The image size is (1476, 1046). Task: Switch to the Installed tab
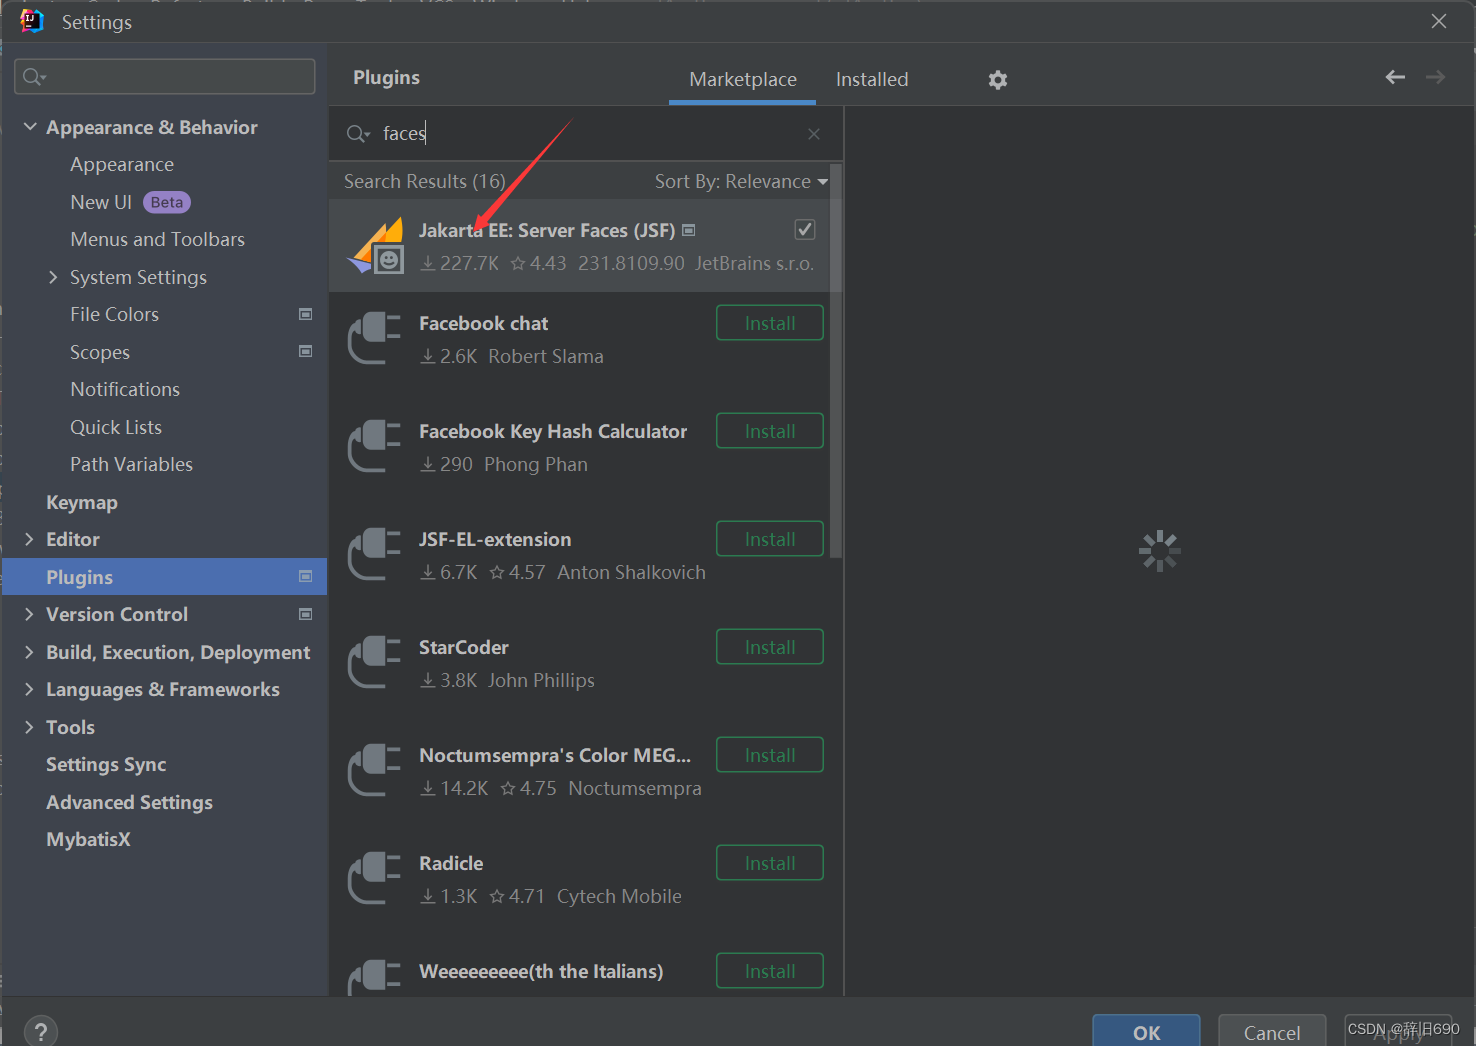point(871,79)
